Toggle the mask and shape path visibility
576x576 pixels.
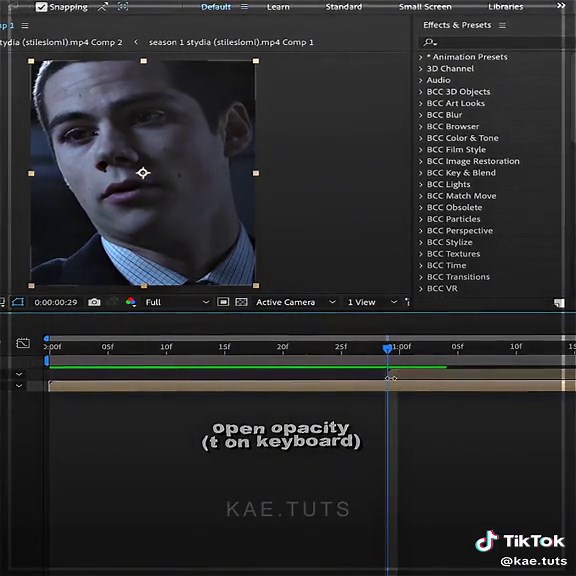coord(18,302)
